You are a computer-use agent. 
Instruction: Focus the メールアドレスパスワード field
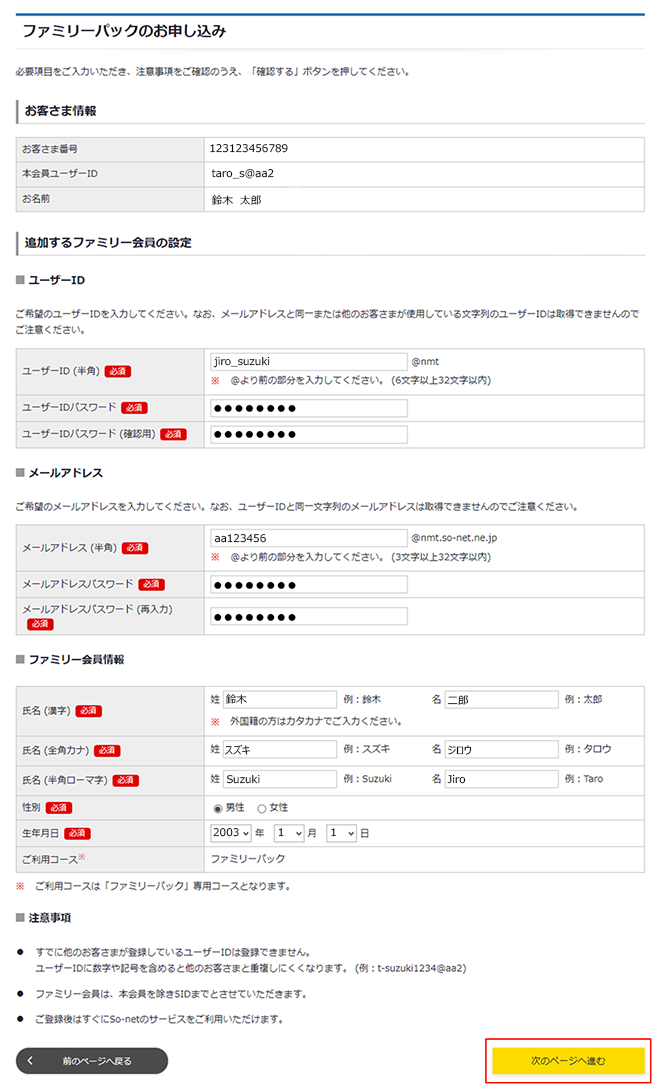[308, 584]
